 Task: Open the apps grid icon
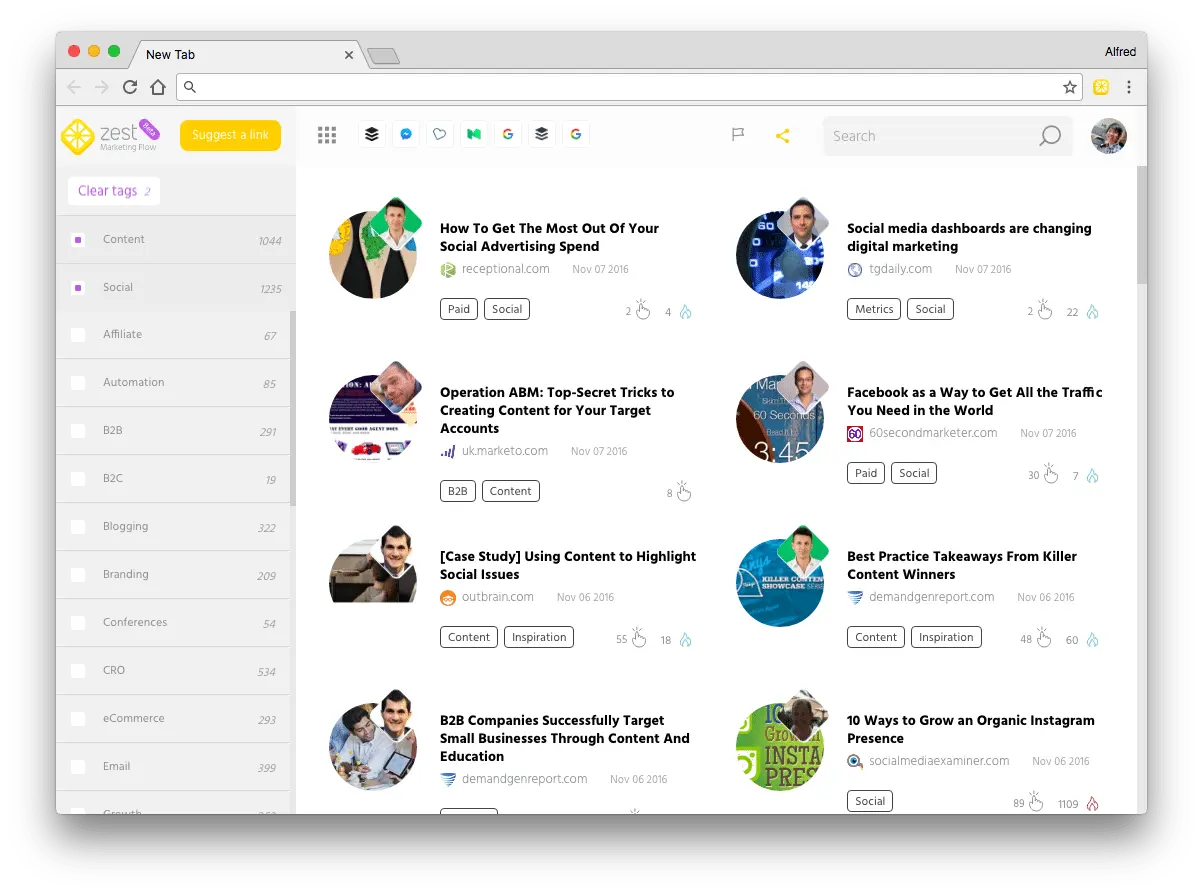(327, 135)
